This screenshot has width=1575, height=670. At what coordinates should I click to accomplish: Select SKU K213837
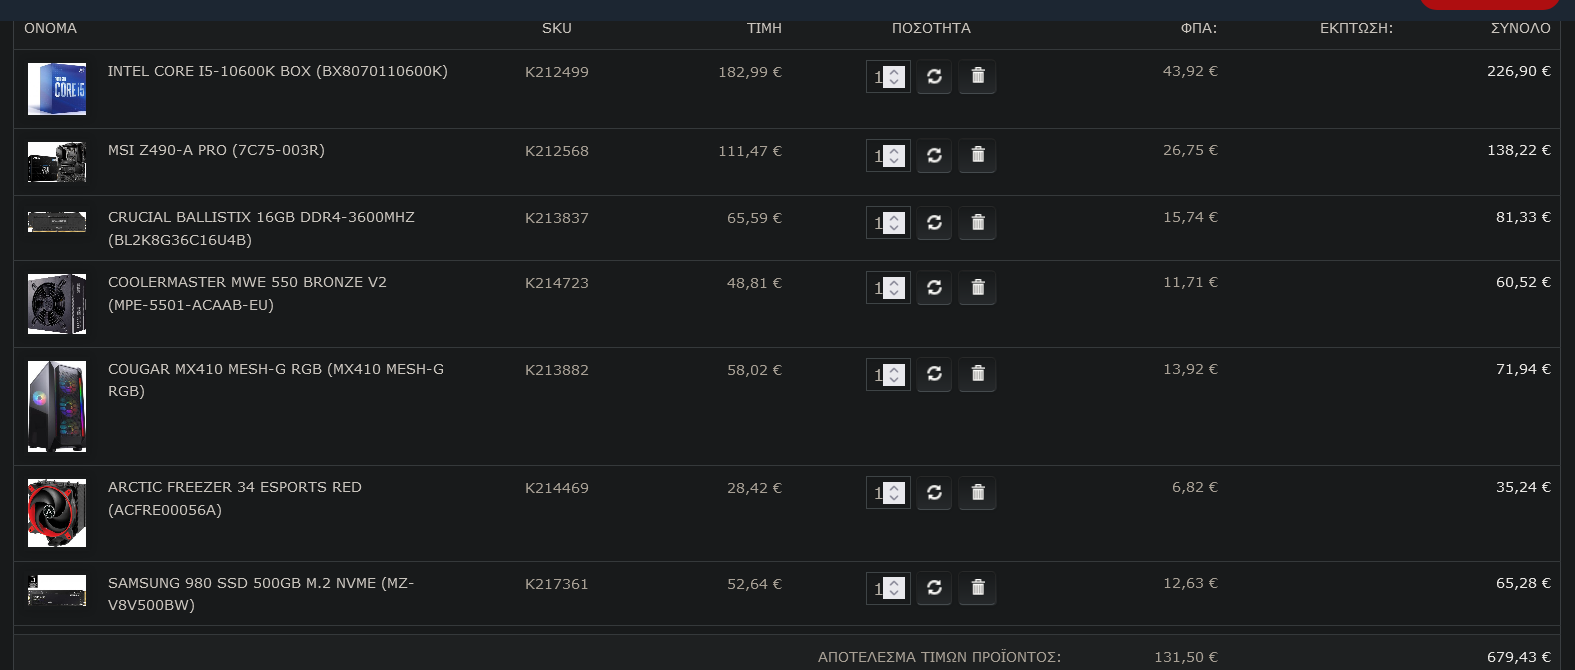[557, 218]
